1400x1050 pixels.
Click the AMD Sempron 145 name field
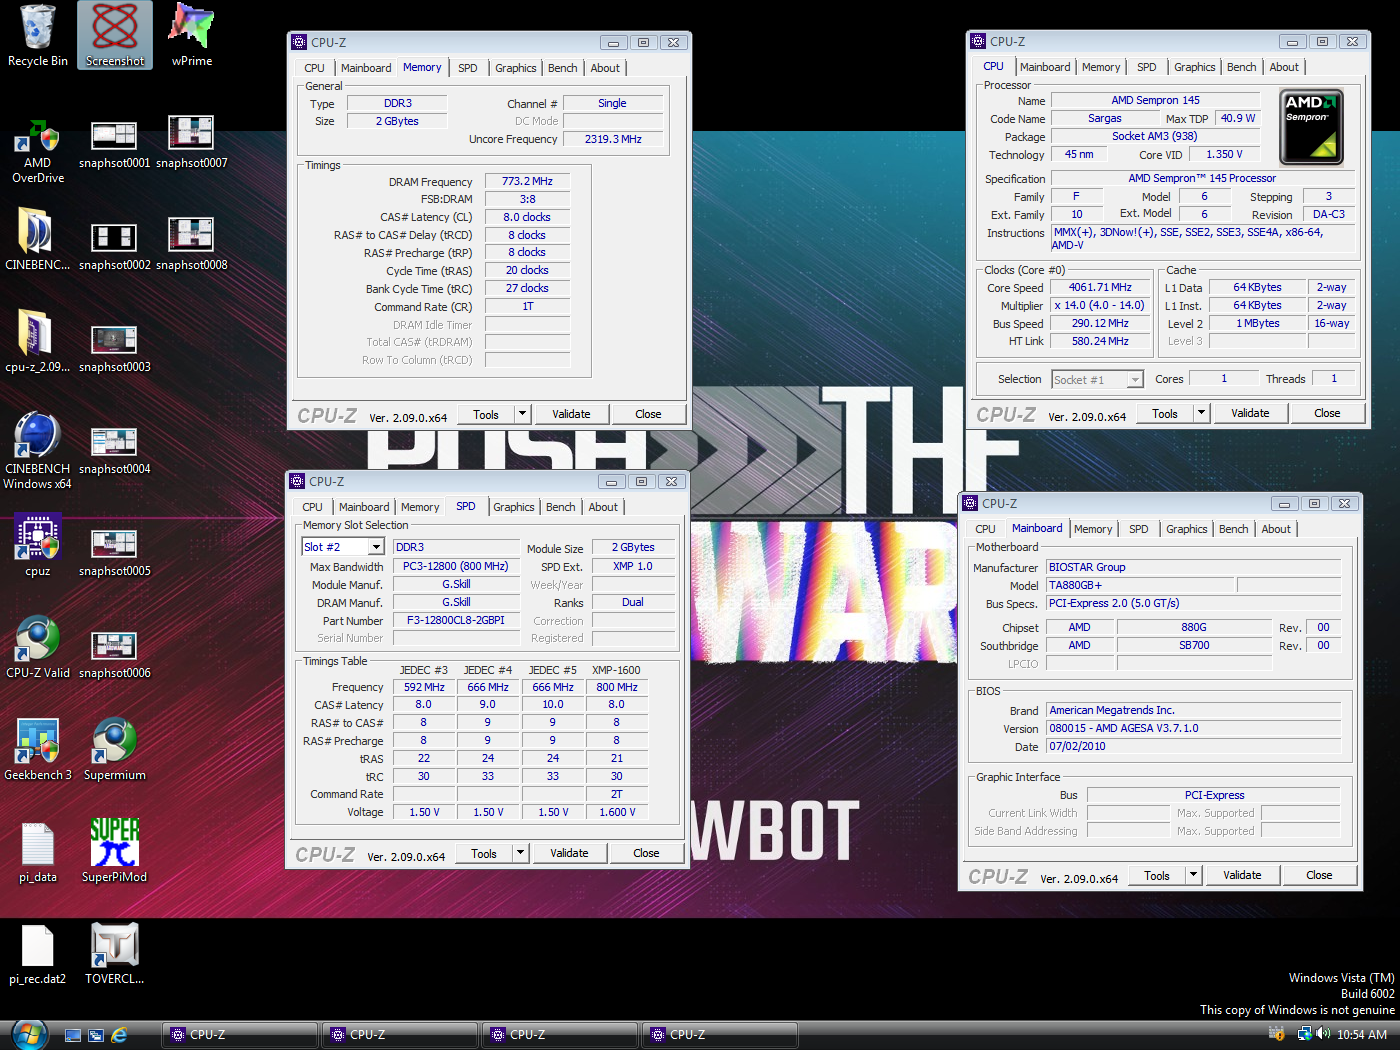1156,100
